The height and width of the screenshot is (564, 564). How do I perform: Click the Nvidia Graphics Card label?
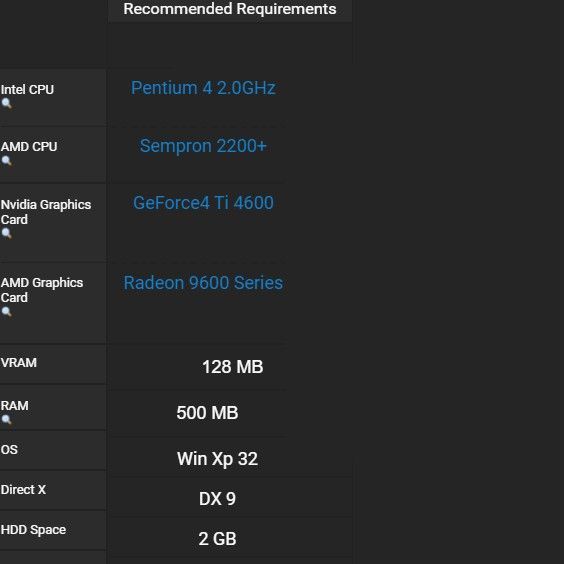[x=46, y=212]
